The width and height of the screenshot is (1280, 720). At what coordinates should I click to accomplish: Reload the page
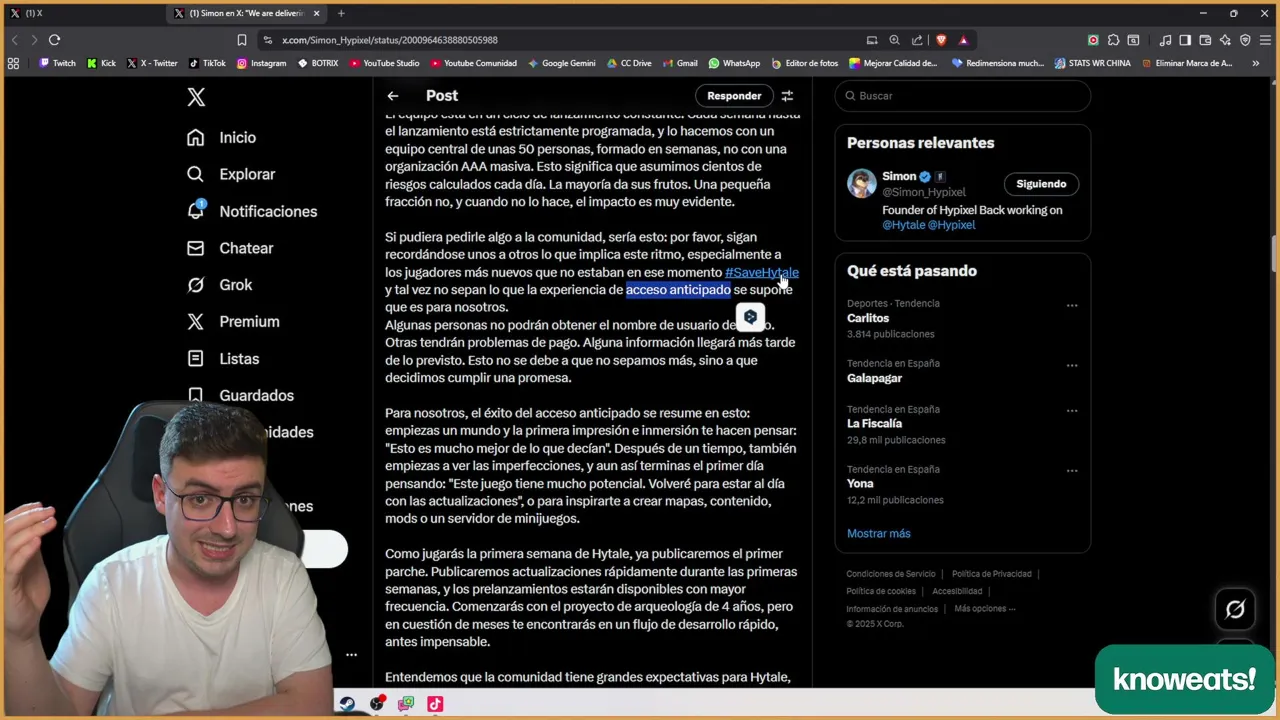click(54, 40)
